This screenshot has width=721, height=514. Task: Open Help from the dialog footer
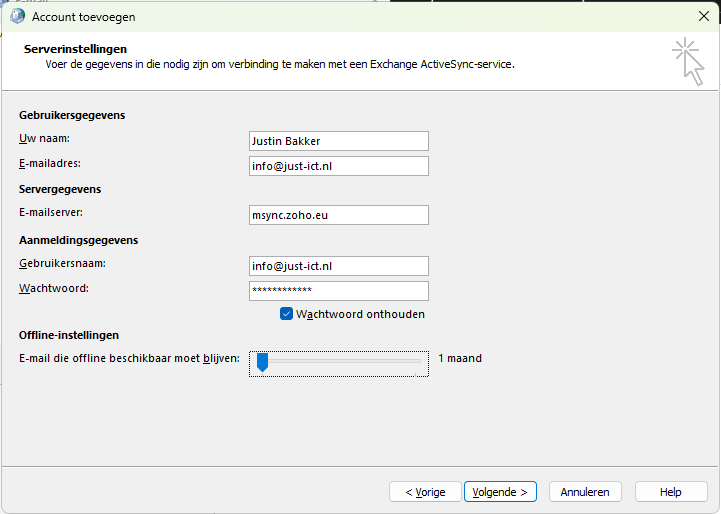pyautogui.click(x=670, y=492)
